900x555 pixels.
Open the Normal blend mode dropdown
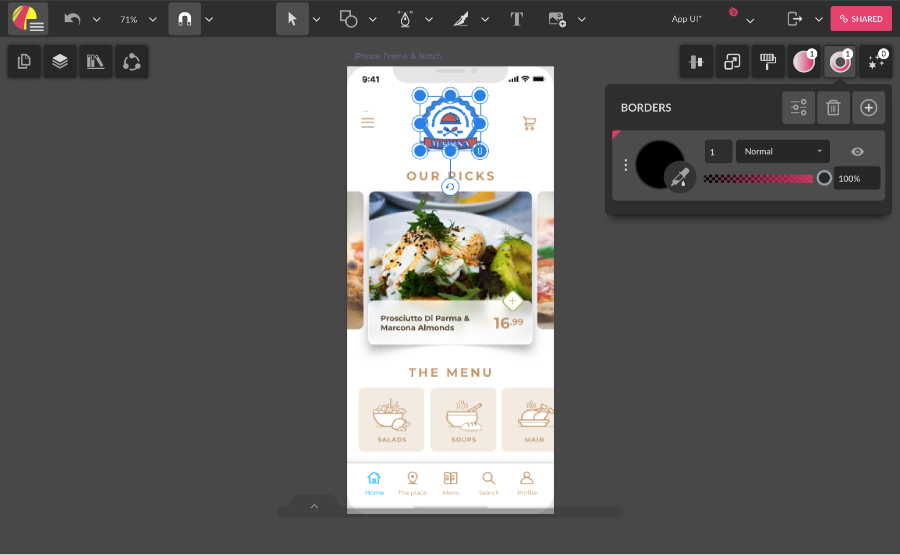coord(783,151)
